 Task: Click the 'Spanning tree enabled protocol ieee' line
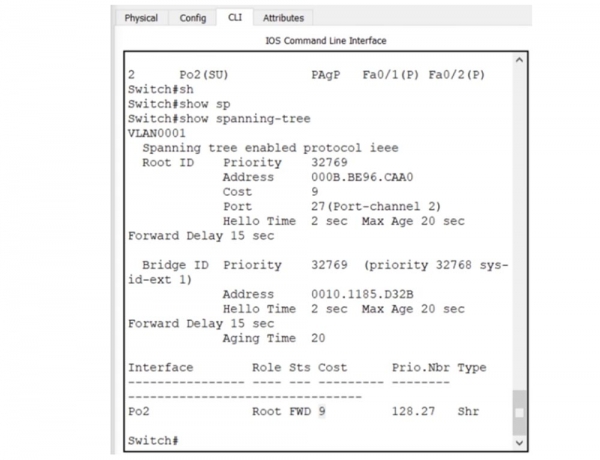(270, 147)
